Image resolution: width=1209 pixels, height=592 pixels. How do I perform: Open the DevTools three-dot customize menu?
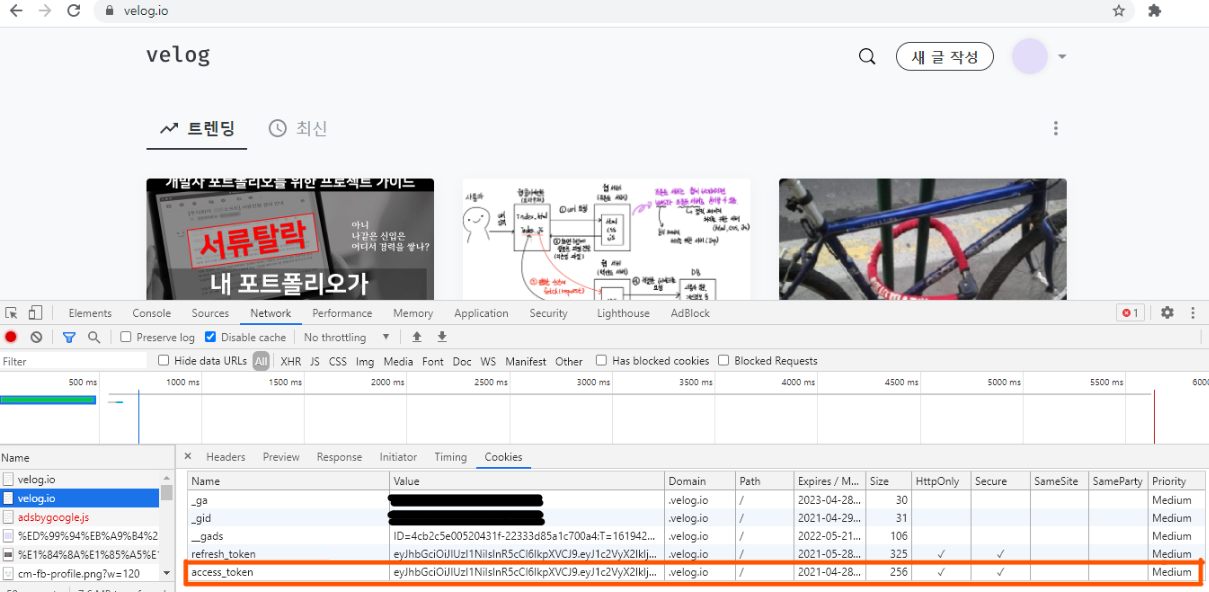click(1193, 313)
